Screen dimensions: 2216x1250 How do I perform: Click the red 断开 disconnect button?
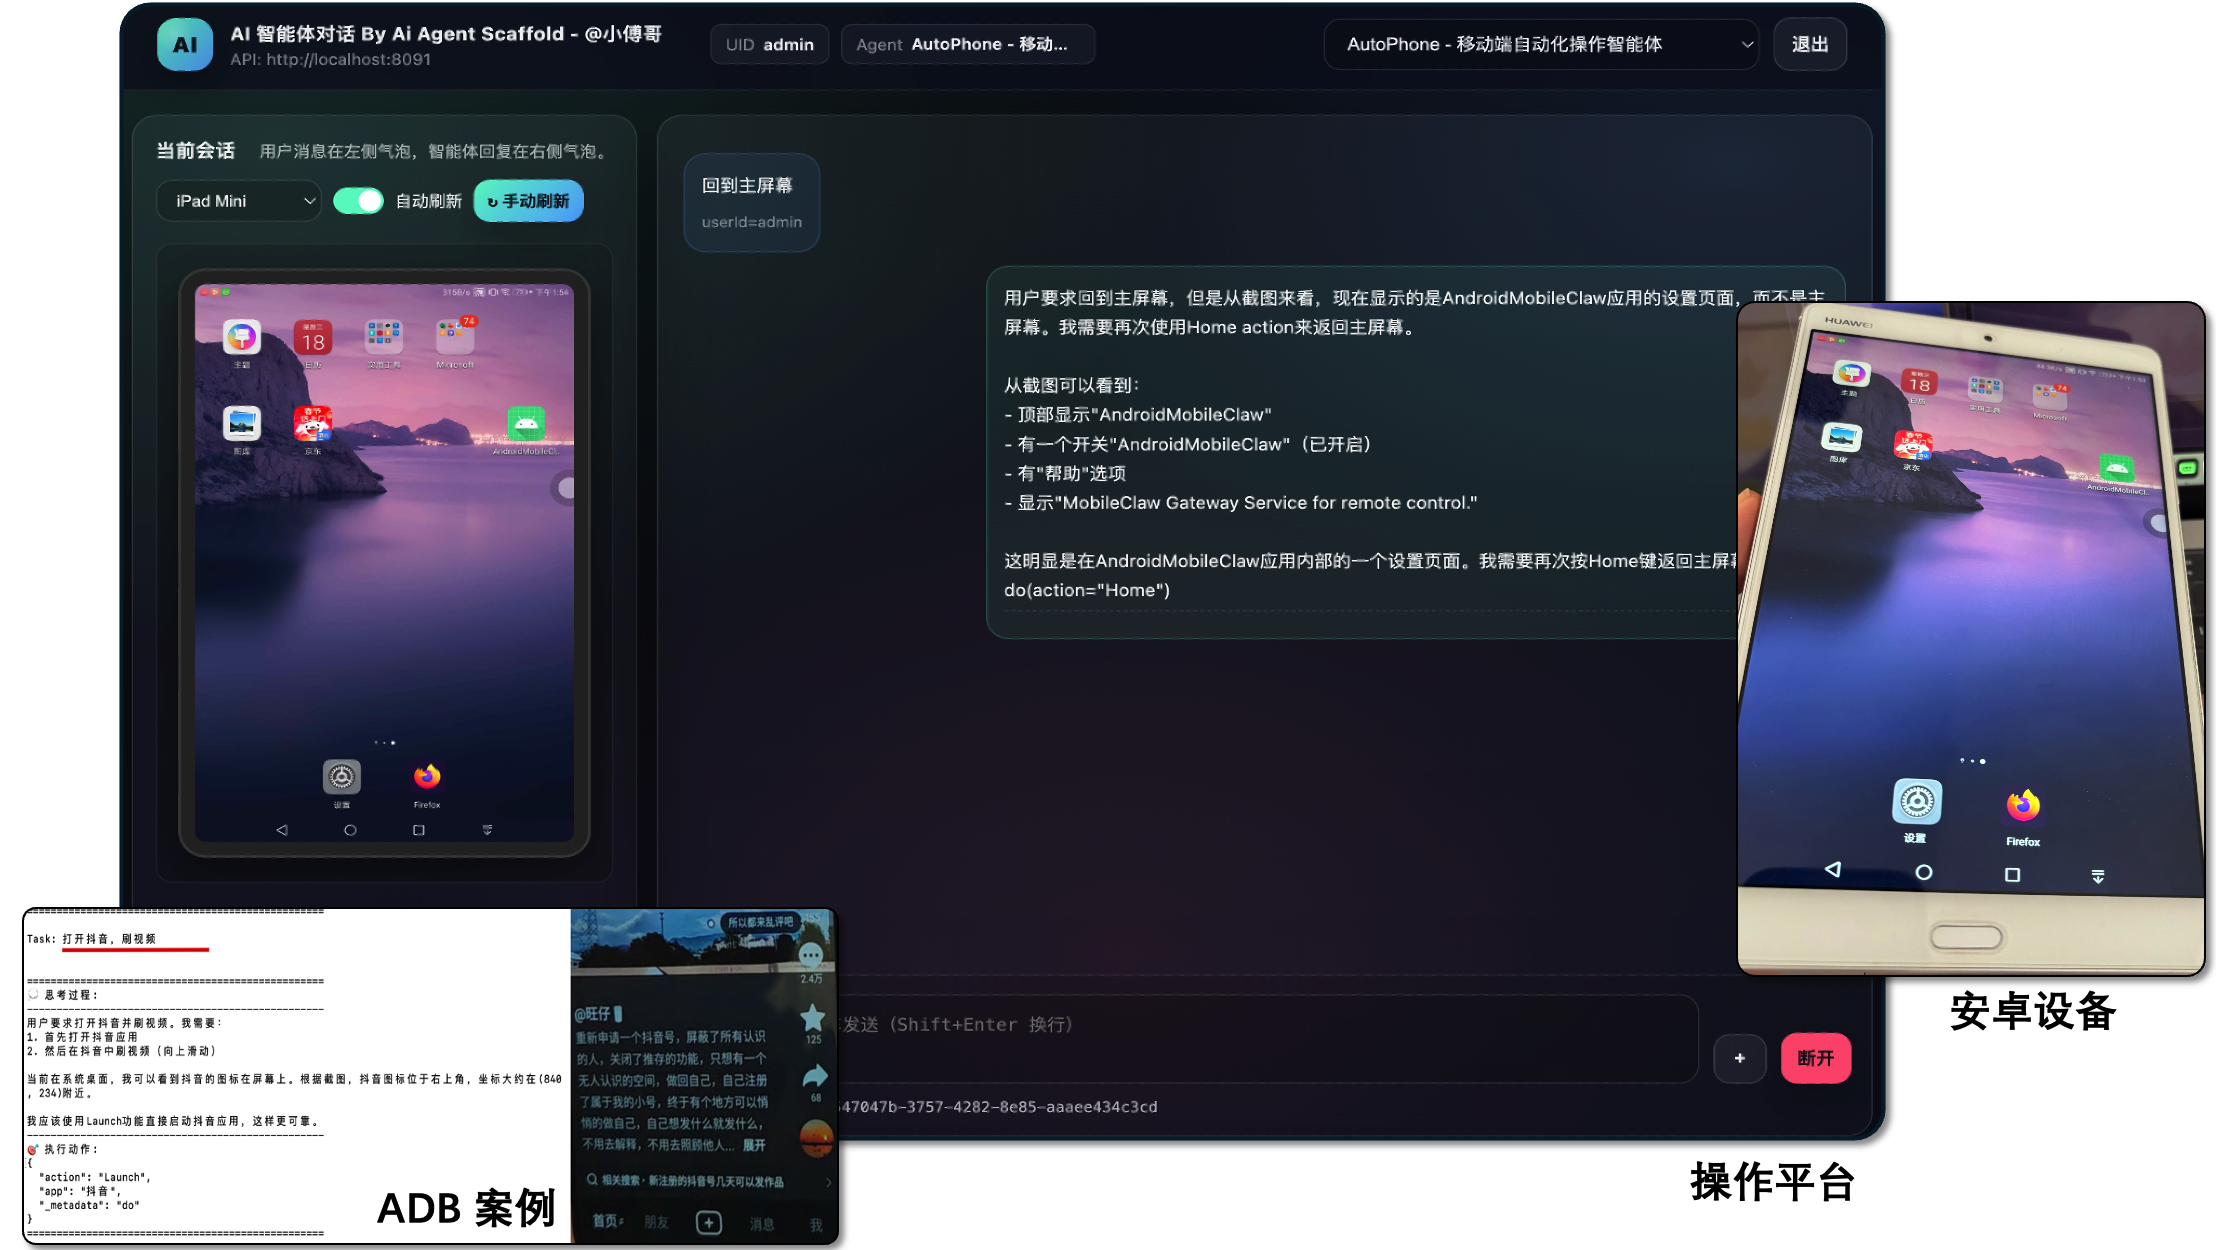[1815, 1058]
